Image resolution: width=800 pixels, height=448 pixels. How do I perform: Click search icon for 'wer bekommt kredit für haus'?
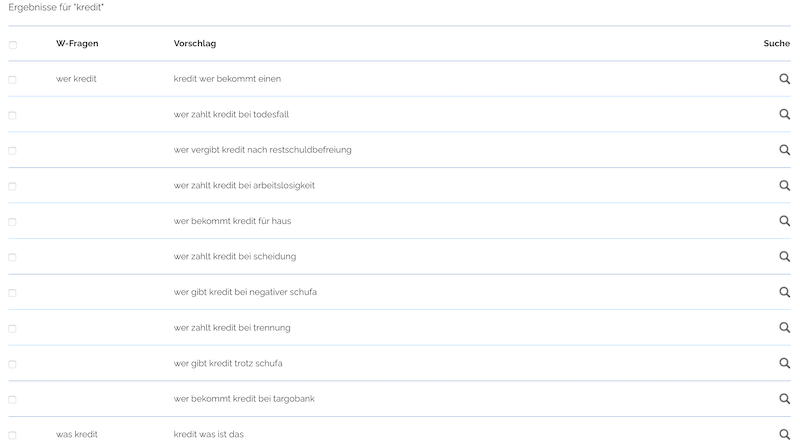click(x=785, y=221)
